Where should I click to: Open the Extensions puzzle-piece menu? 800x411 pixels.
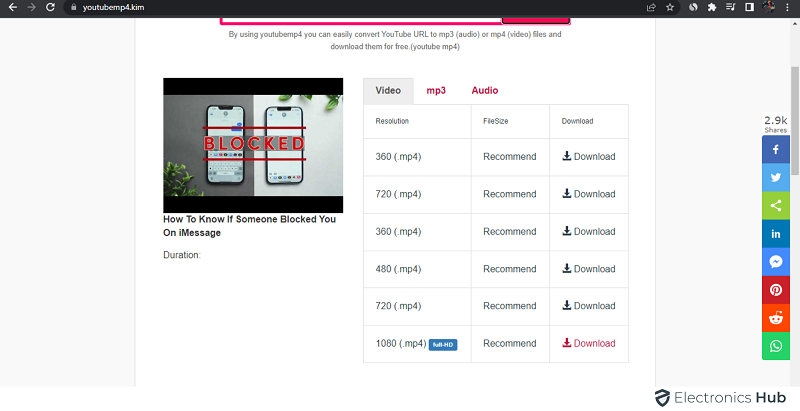(x=712, y=7)
